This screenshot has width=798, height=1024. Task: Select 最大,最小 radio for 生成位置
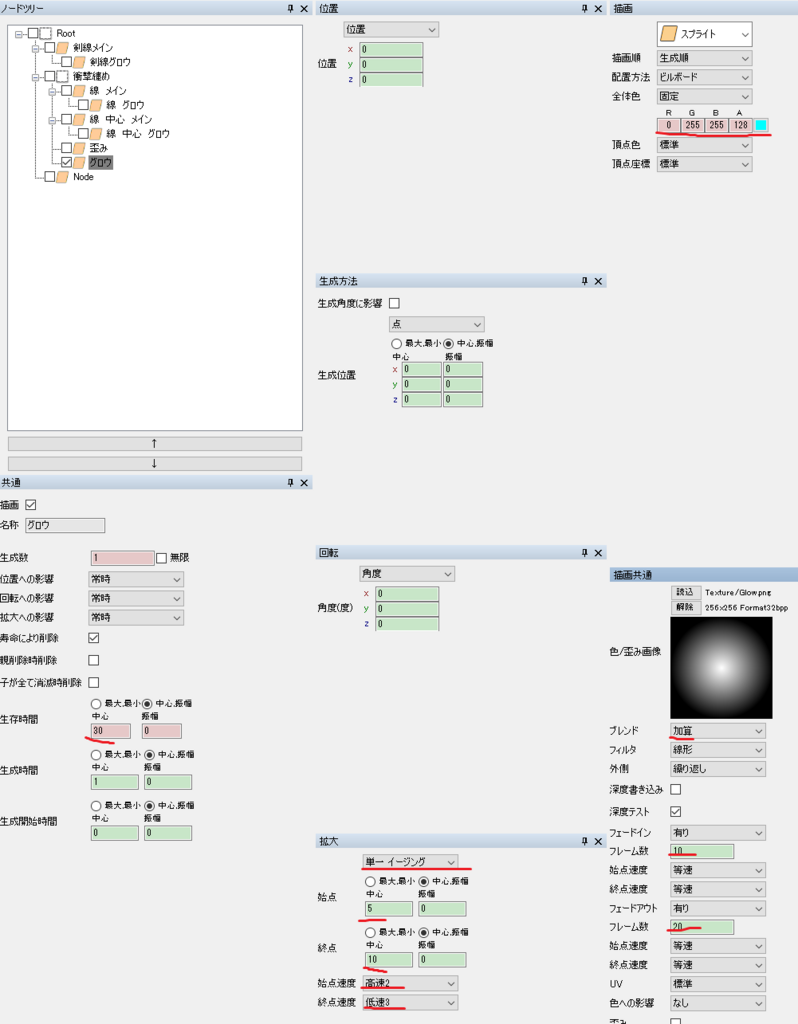(396, 344)
